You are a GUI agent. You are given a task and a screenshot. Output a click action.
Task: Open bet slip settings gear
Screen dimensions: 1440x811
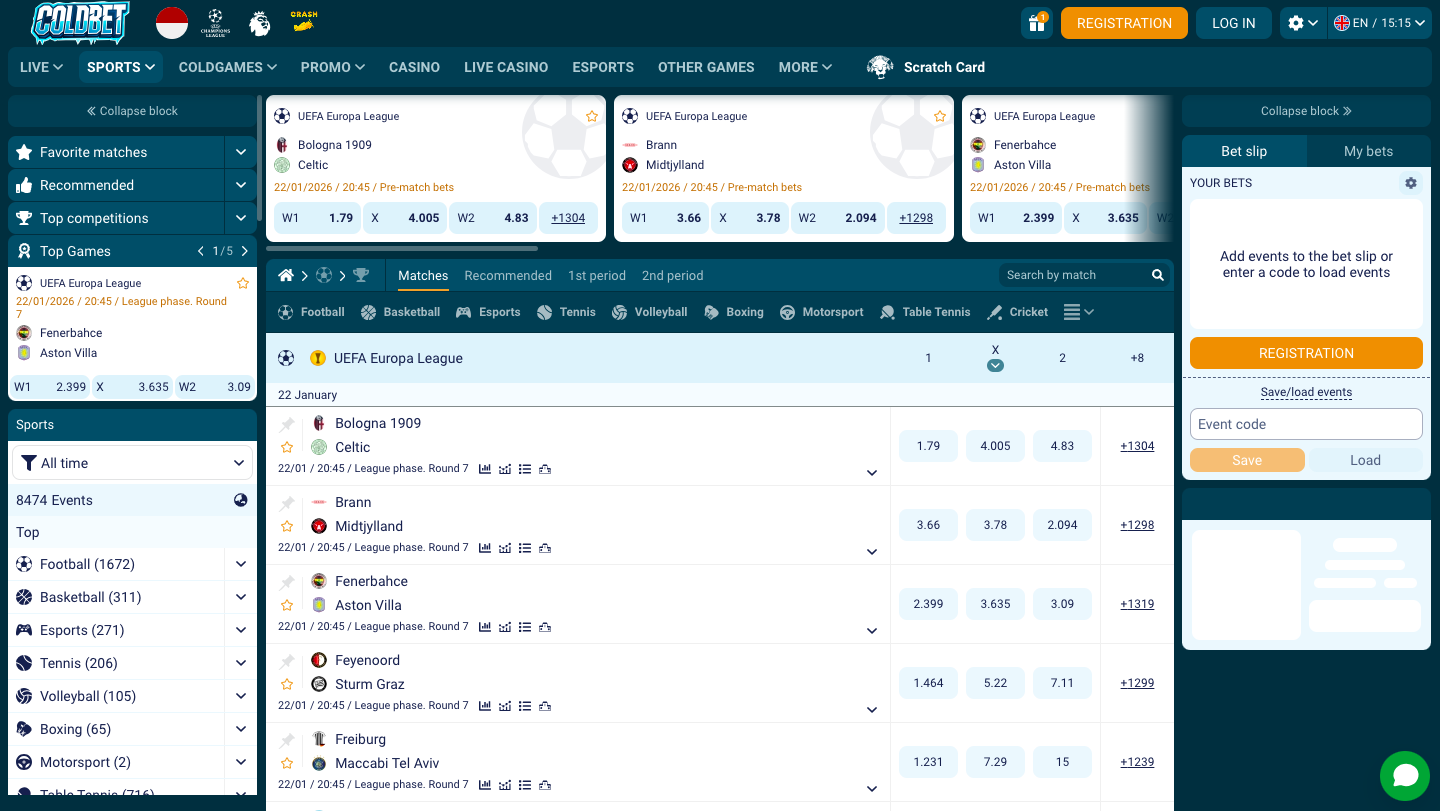click(x=1411, y=183)
